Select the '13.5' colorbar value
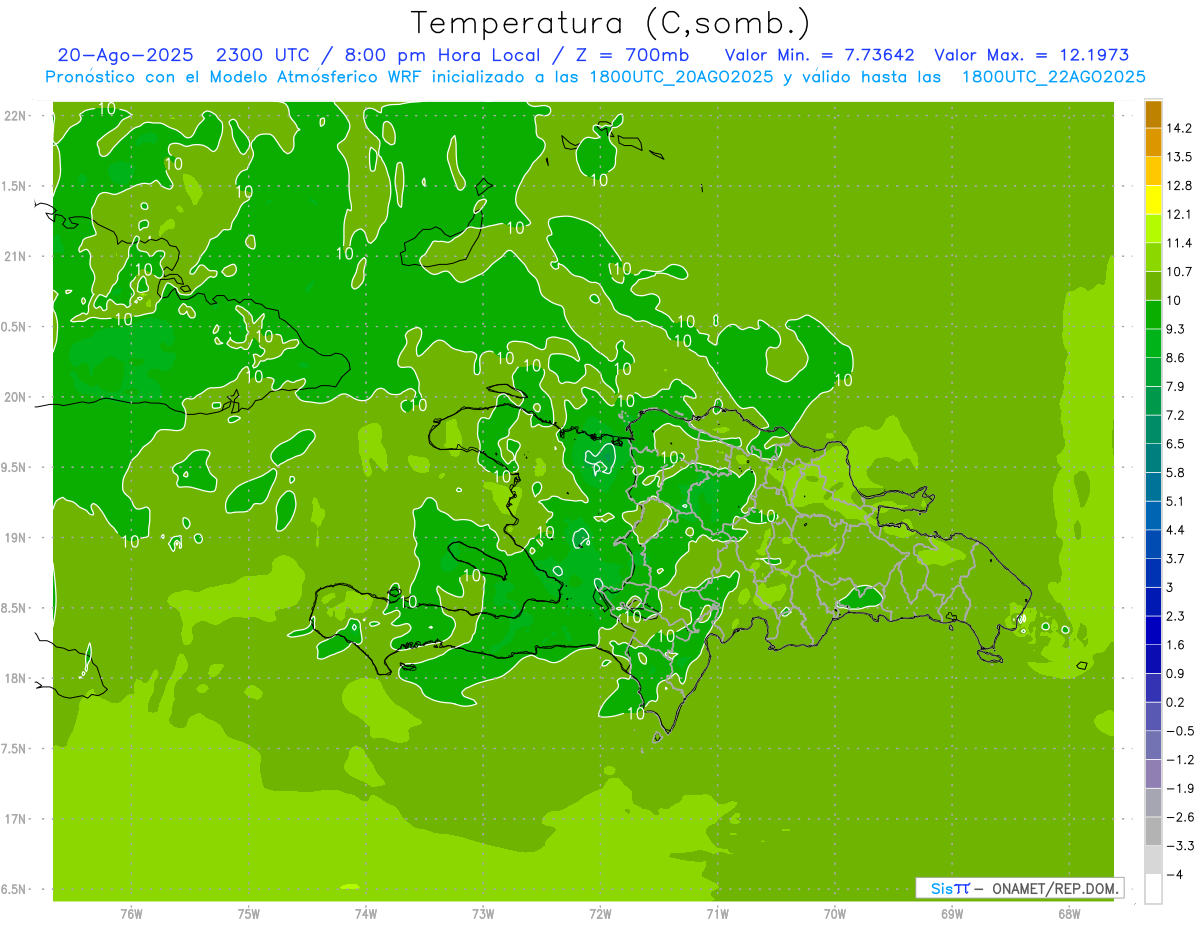Screen dimensions: 1200x927 pos(1179,157)
